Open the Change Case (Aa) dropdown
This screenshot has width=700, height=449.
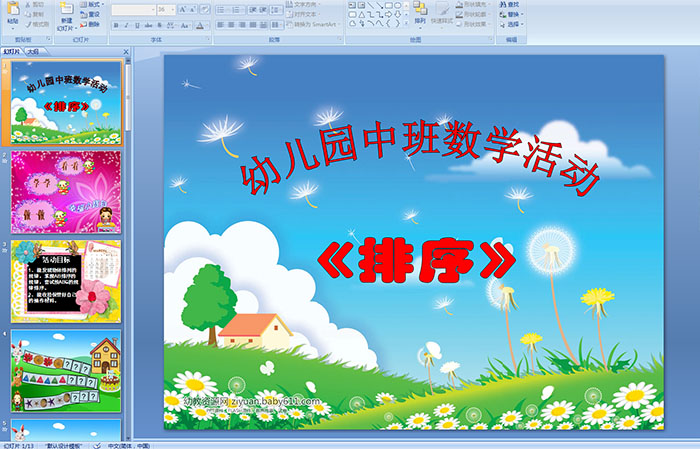coord(185,25)
